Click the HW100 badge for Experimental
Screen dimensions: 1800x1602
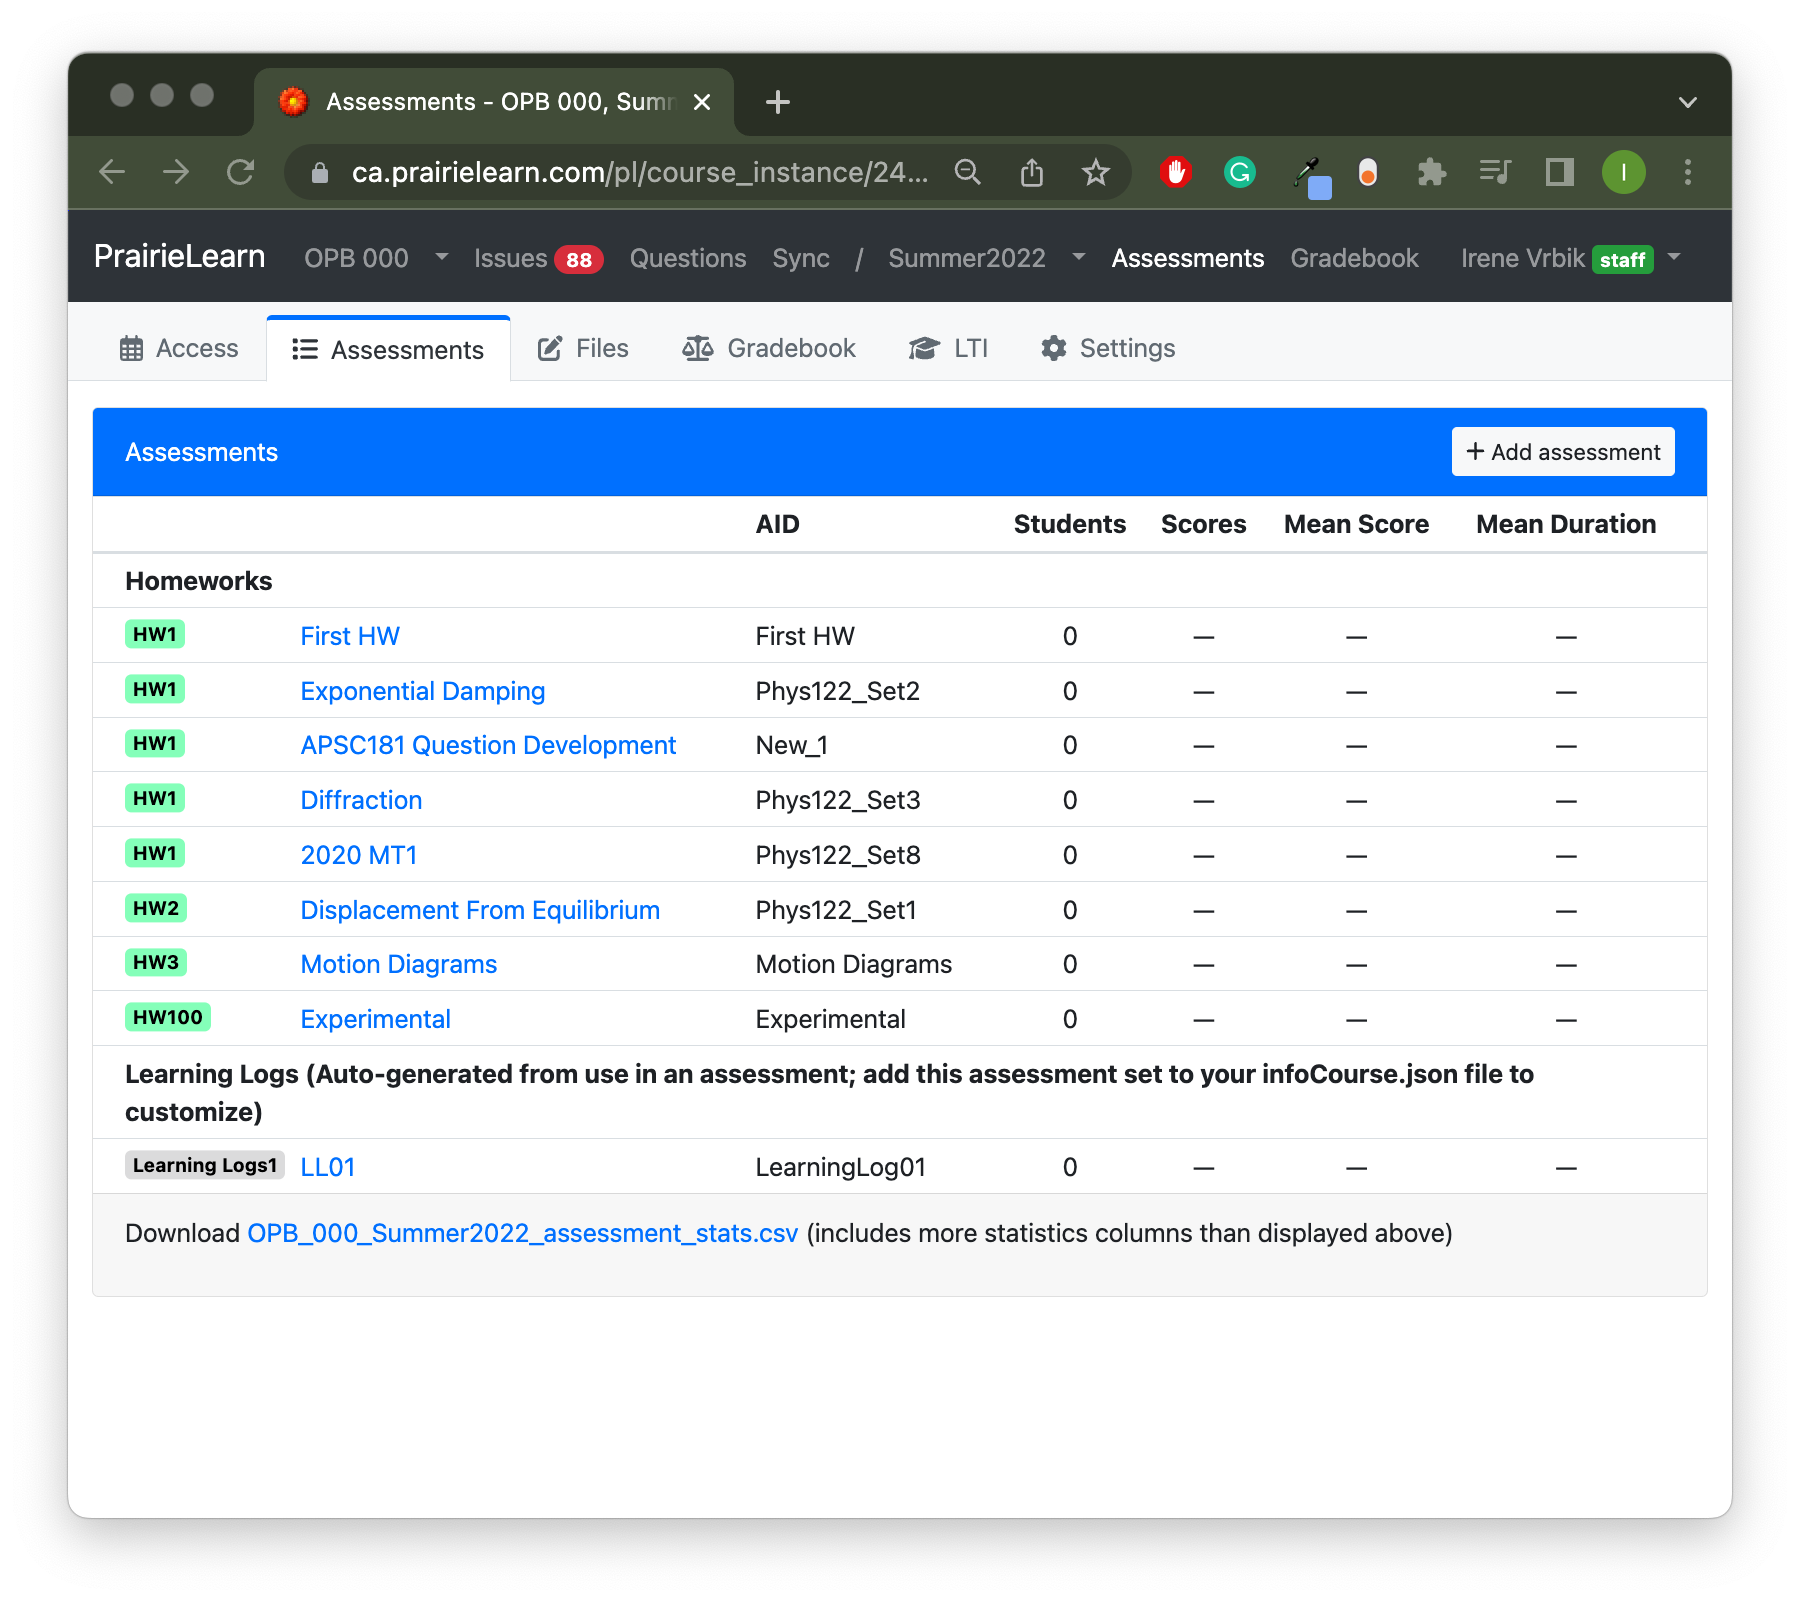[x=168, y=1018]
